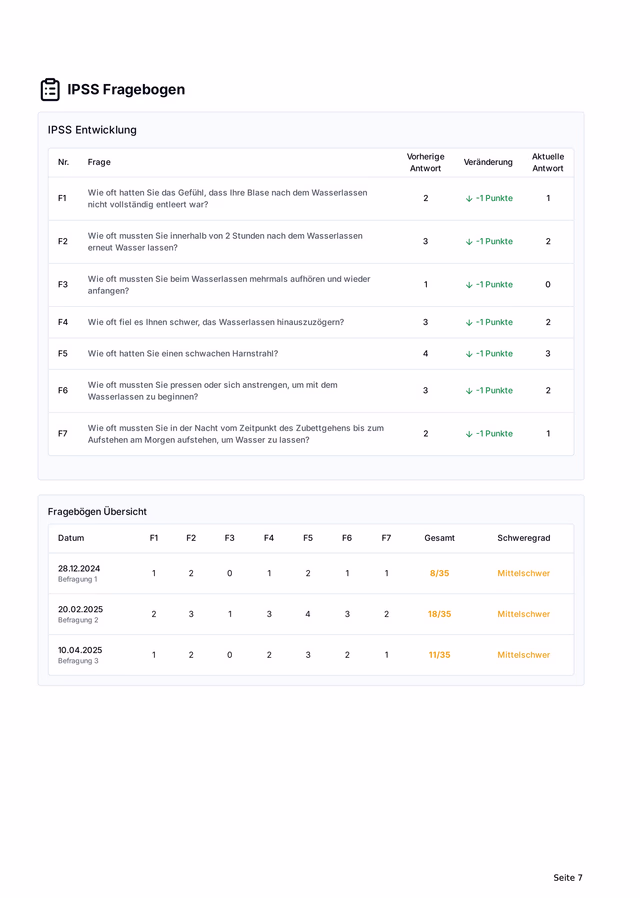Select question about in der Nacht aufstehen
640x898 pixels.
(x=236, y=434)
